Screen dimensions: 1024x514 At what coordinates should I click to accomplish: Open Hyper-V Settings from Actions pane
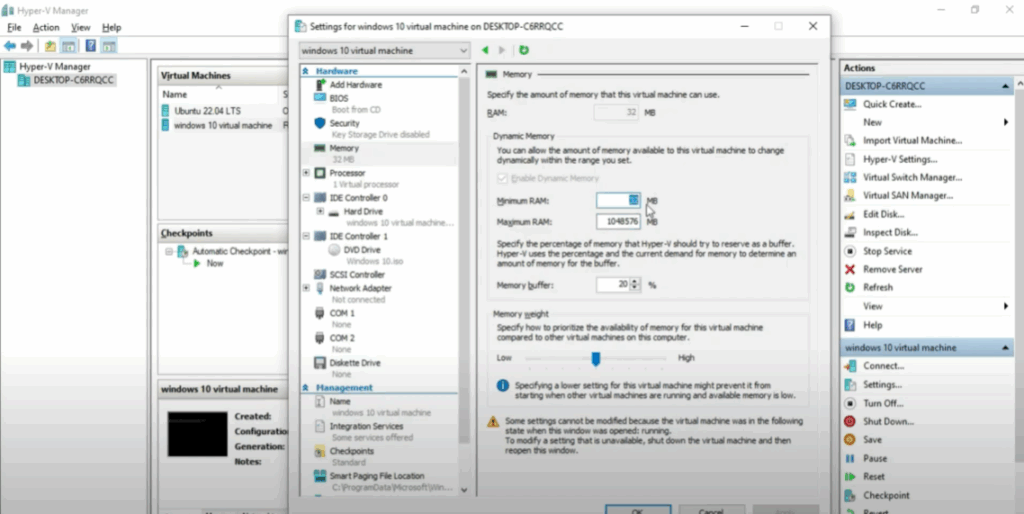click(x=900, y=159)
